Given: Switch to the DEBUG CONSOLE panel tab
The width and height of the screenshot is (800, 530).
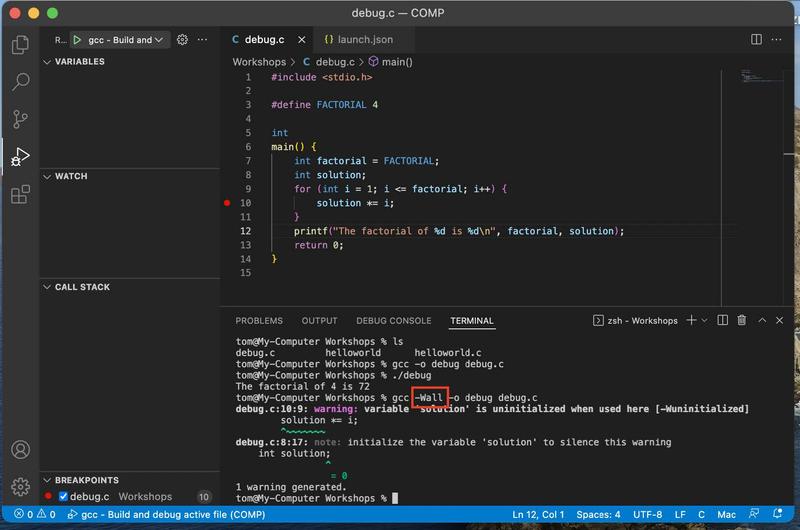Looking at the screenshot, I should (393, 321).
